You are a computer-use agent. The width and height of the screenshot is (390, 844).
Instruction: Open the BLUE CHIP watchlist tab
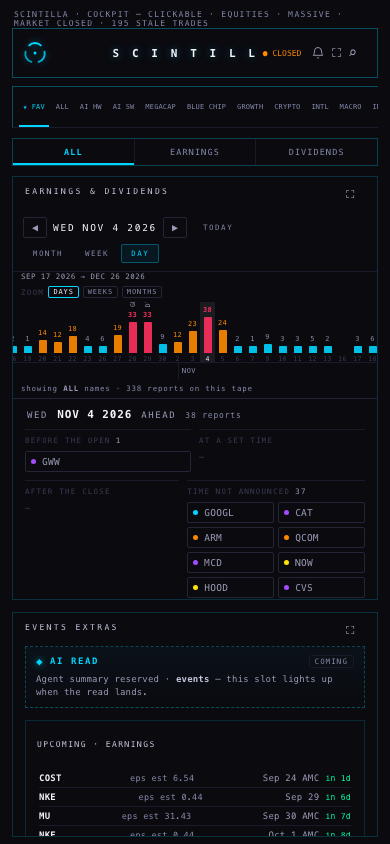[206, 107]
